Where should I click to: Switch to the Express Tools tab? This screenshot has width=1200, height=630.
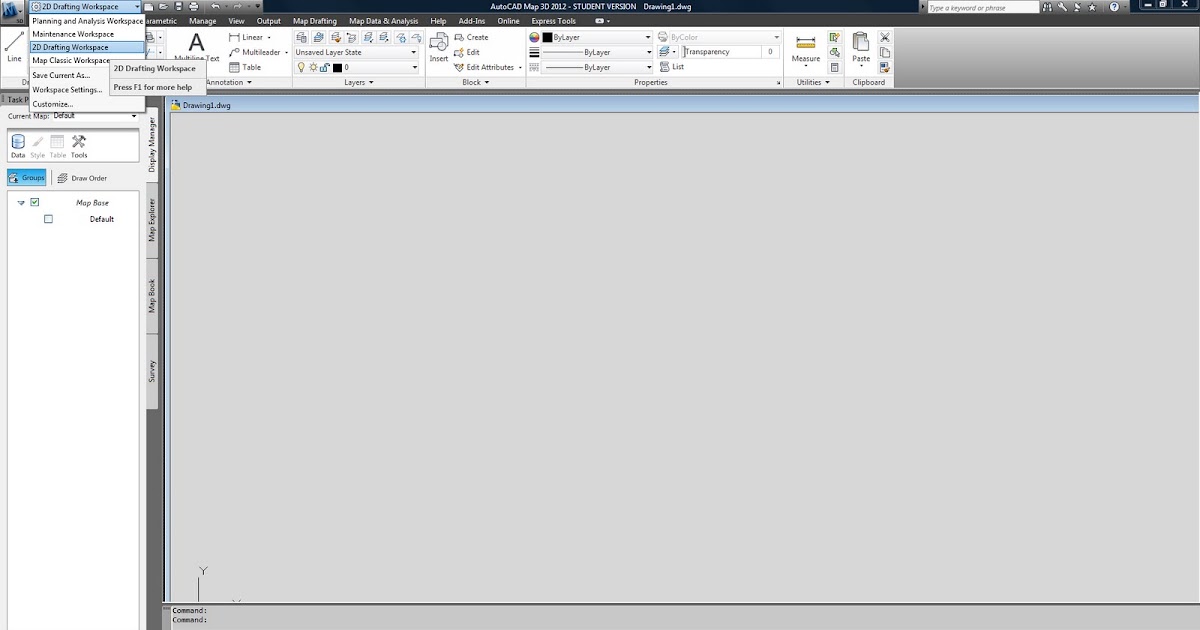(x=553, y=21)
